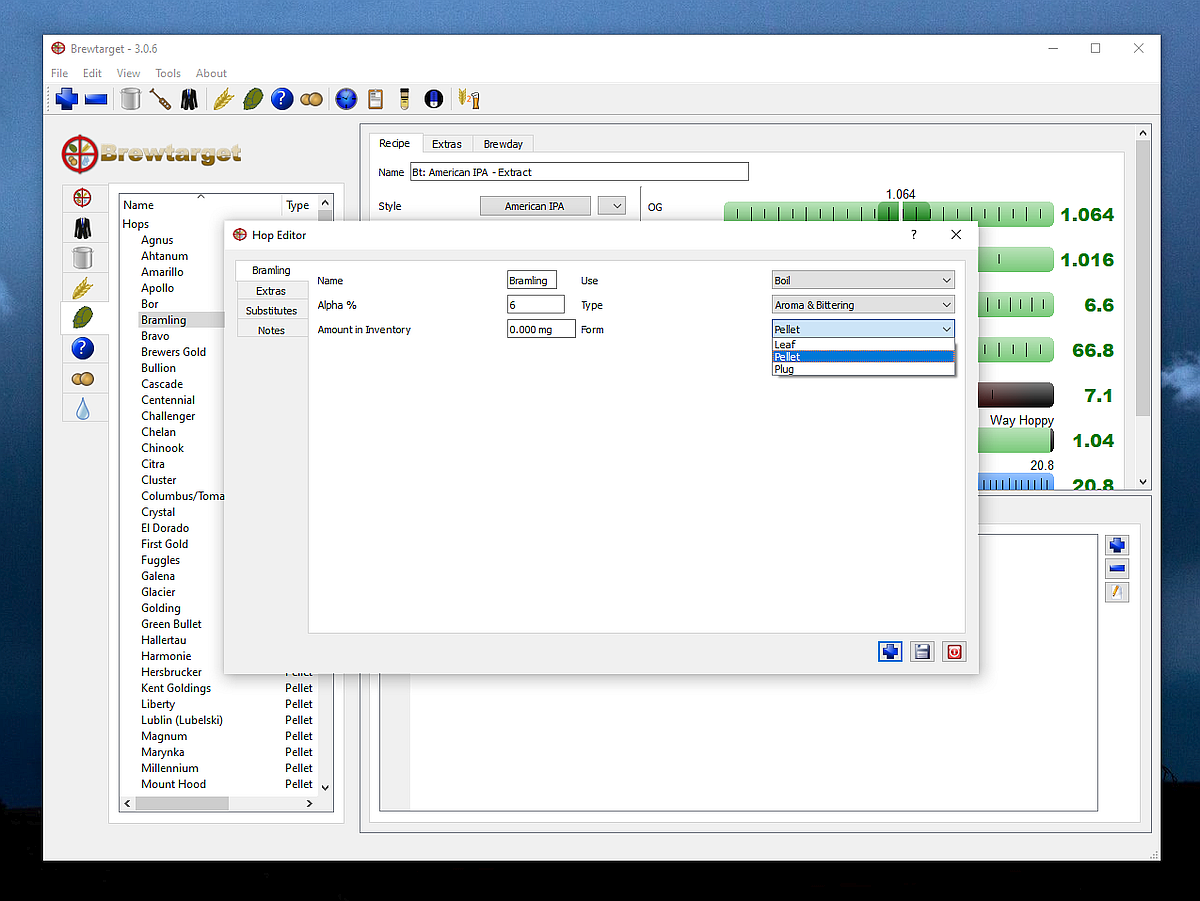Open the Edit menu
Screen dimensions: 1200x901
click(92, 73)
